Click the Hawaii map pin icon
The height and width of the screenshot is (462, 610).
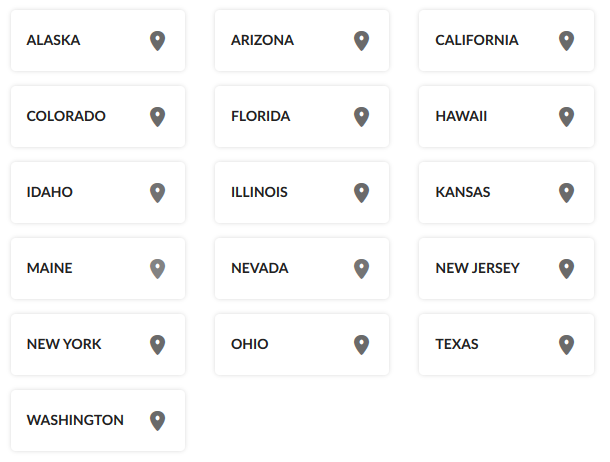pyautogui.click(x=566, y=116)
